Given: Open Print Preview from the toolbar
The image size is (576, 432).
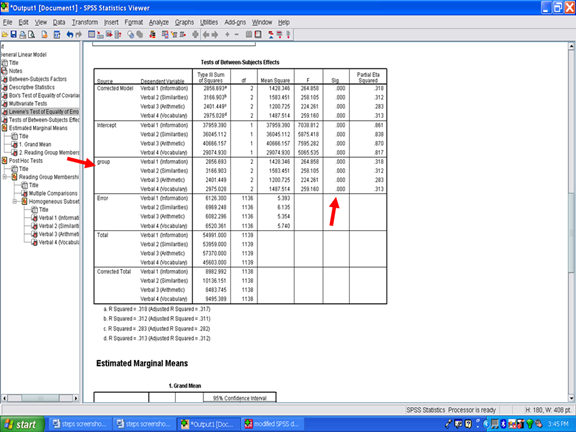Looking at the screenshot, I should click(32, 35).
